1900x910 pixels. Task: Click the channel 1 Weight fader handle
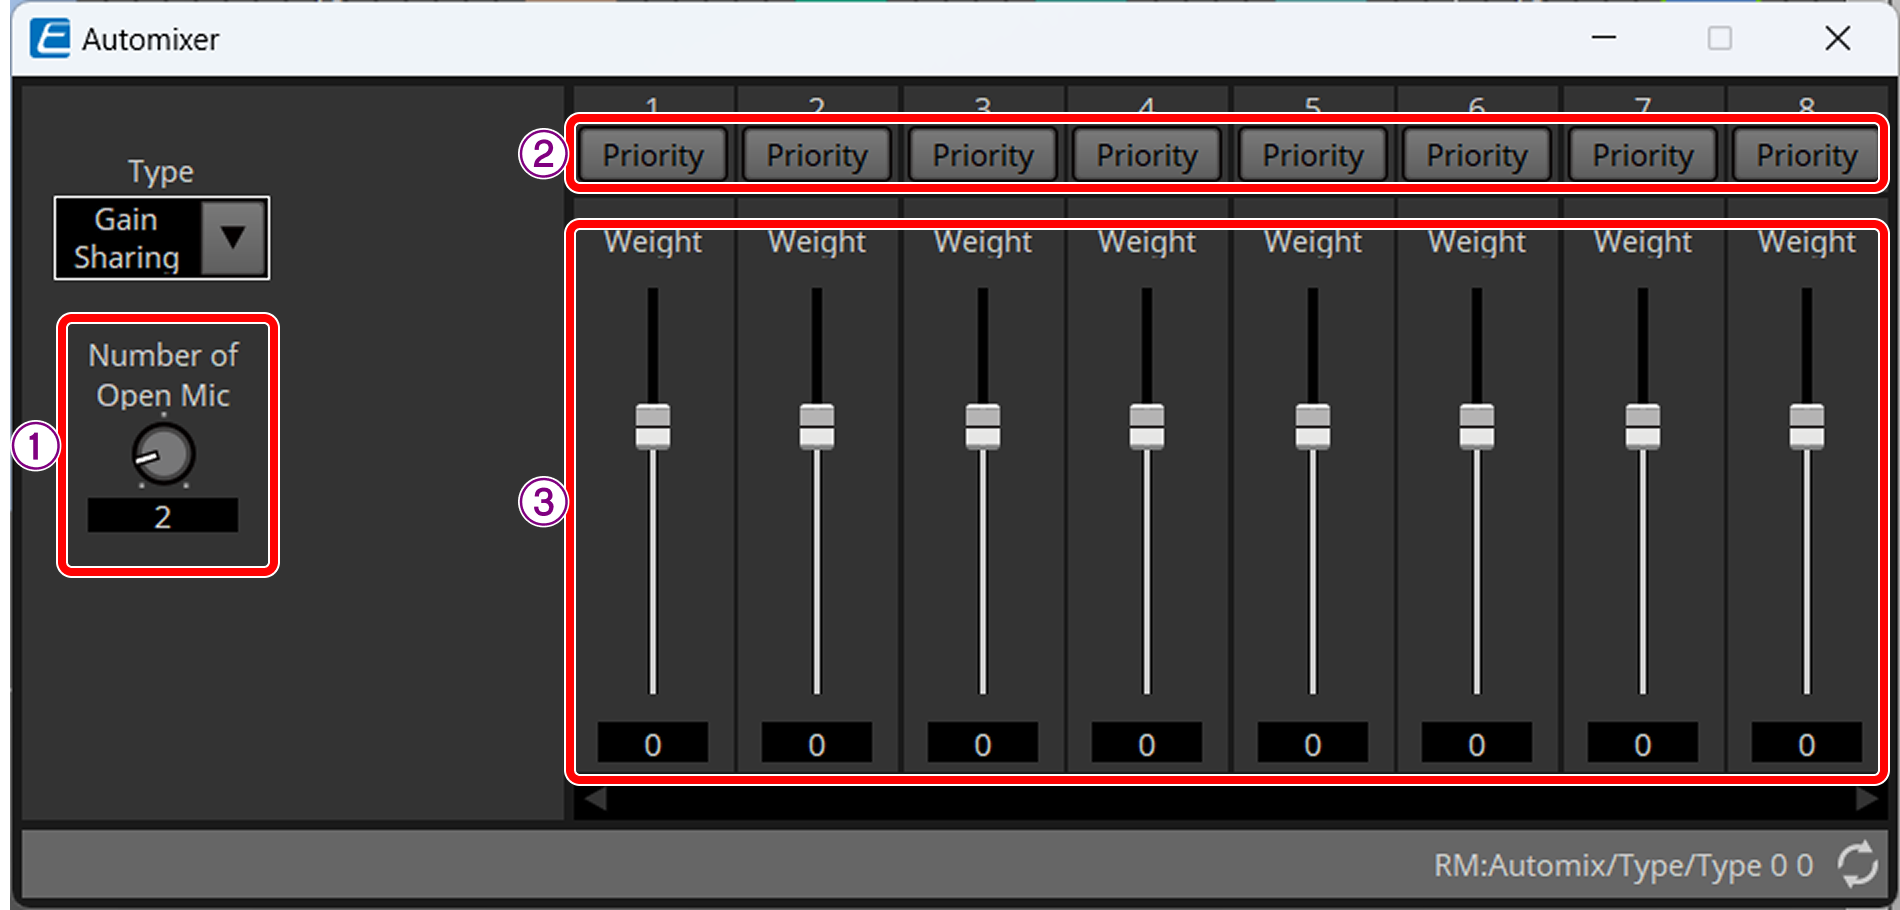pos(653,427)
